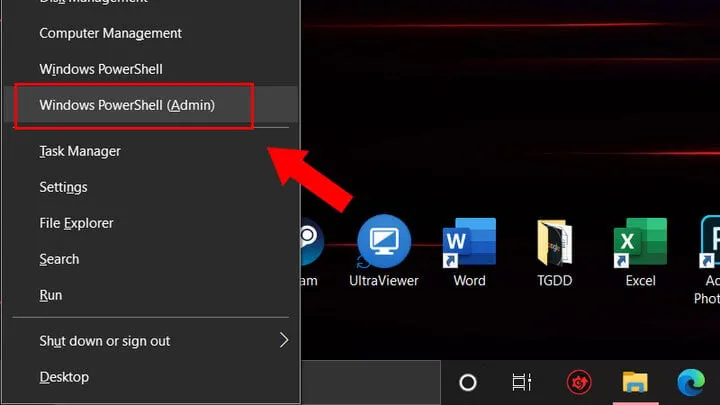This screenshot has width=720, height=405.
Task: Open the Steam desktop icon
Action: 309,241
